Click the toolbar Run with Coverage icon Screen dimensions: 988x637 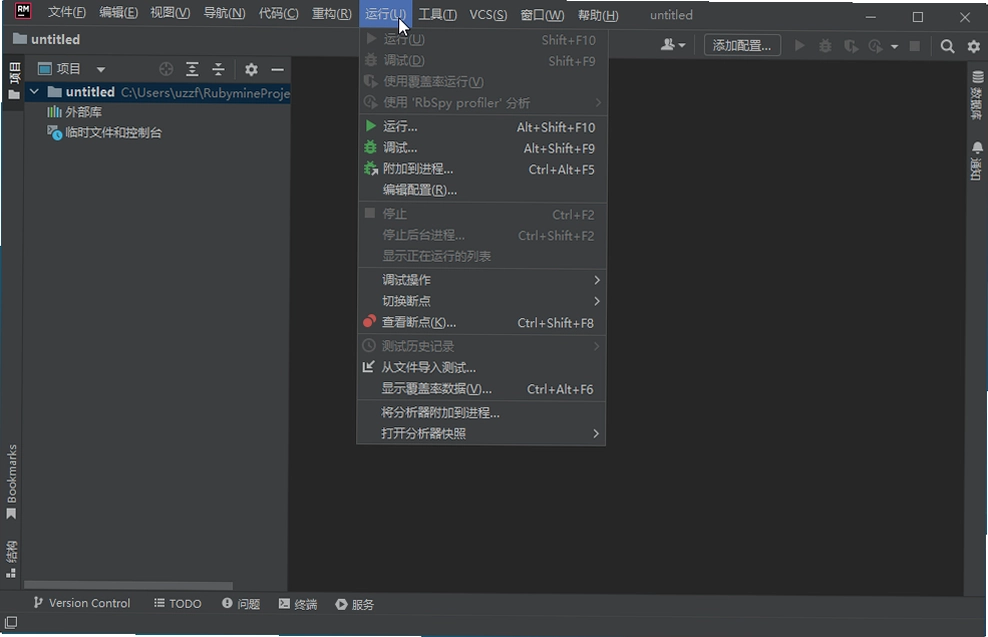pos(851,46)
